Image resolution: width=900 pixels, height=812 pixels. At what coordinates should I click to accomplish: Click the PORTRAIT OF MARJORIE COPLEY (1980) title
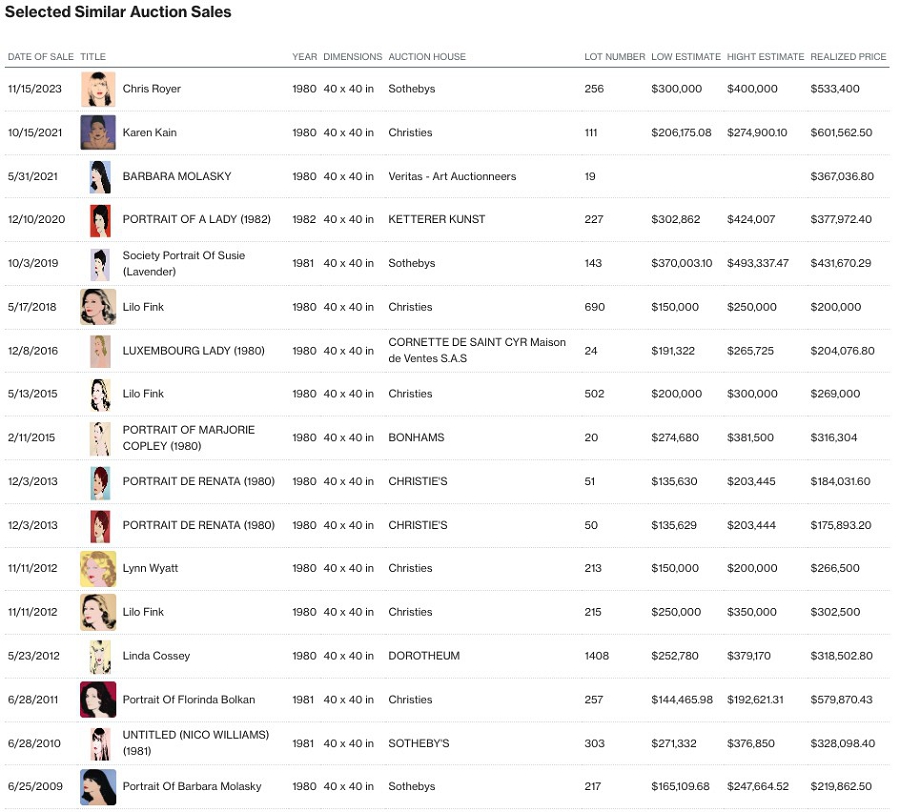click(x=188, y=437)
